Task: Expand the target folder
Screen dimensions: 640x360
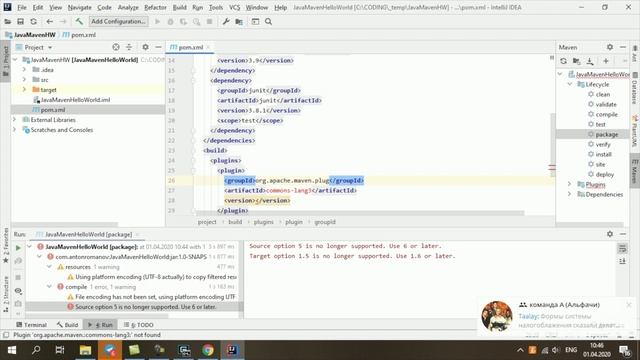Action: pyautogui.click(x=24, y=89)
